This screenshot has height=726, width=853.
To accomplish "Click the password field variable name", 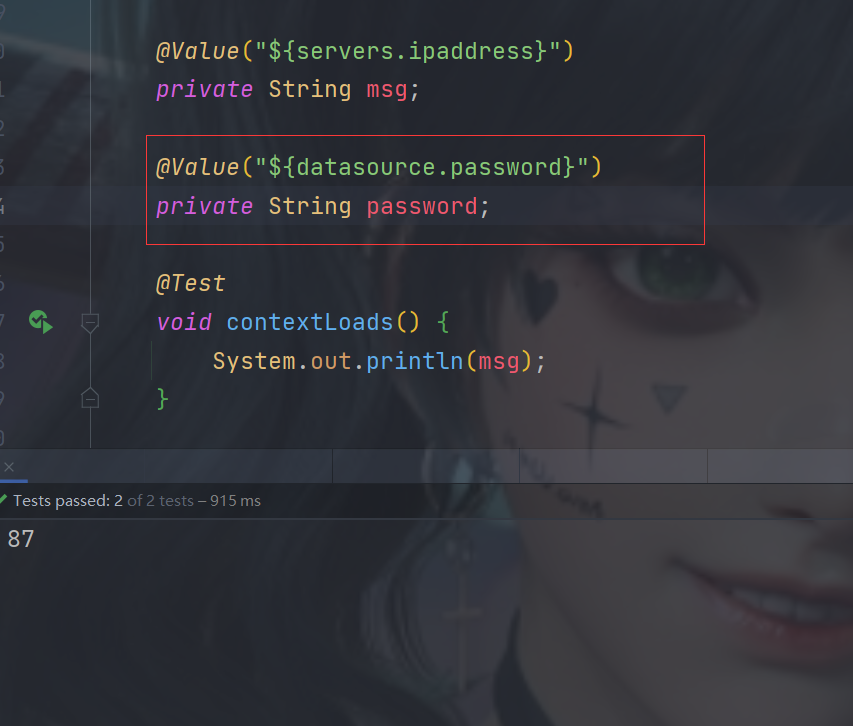I will [x=422, y=207].
